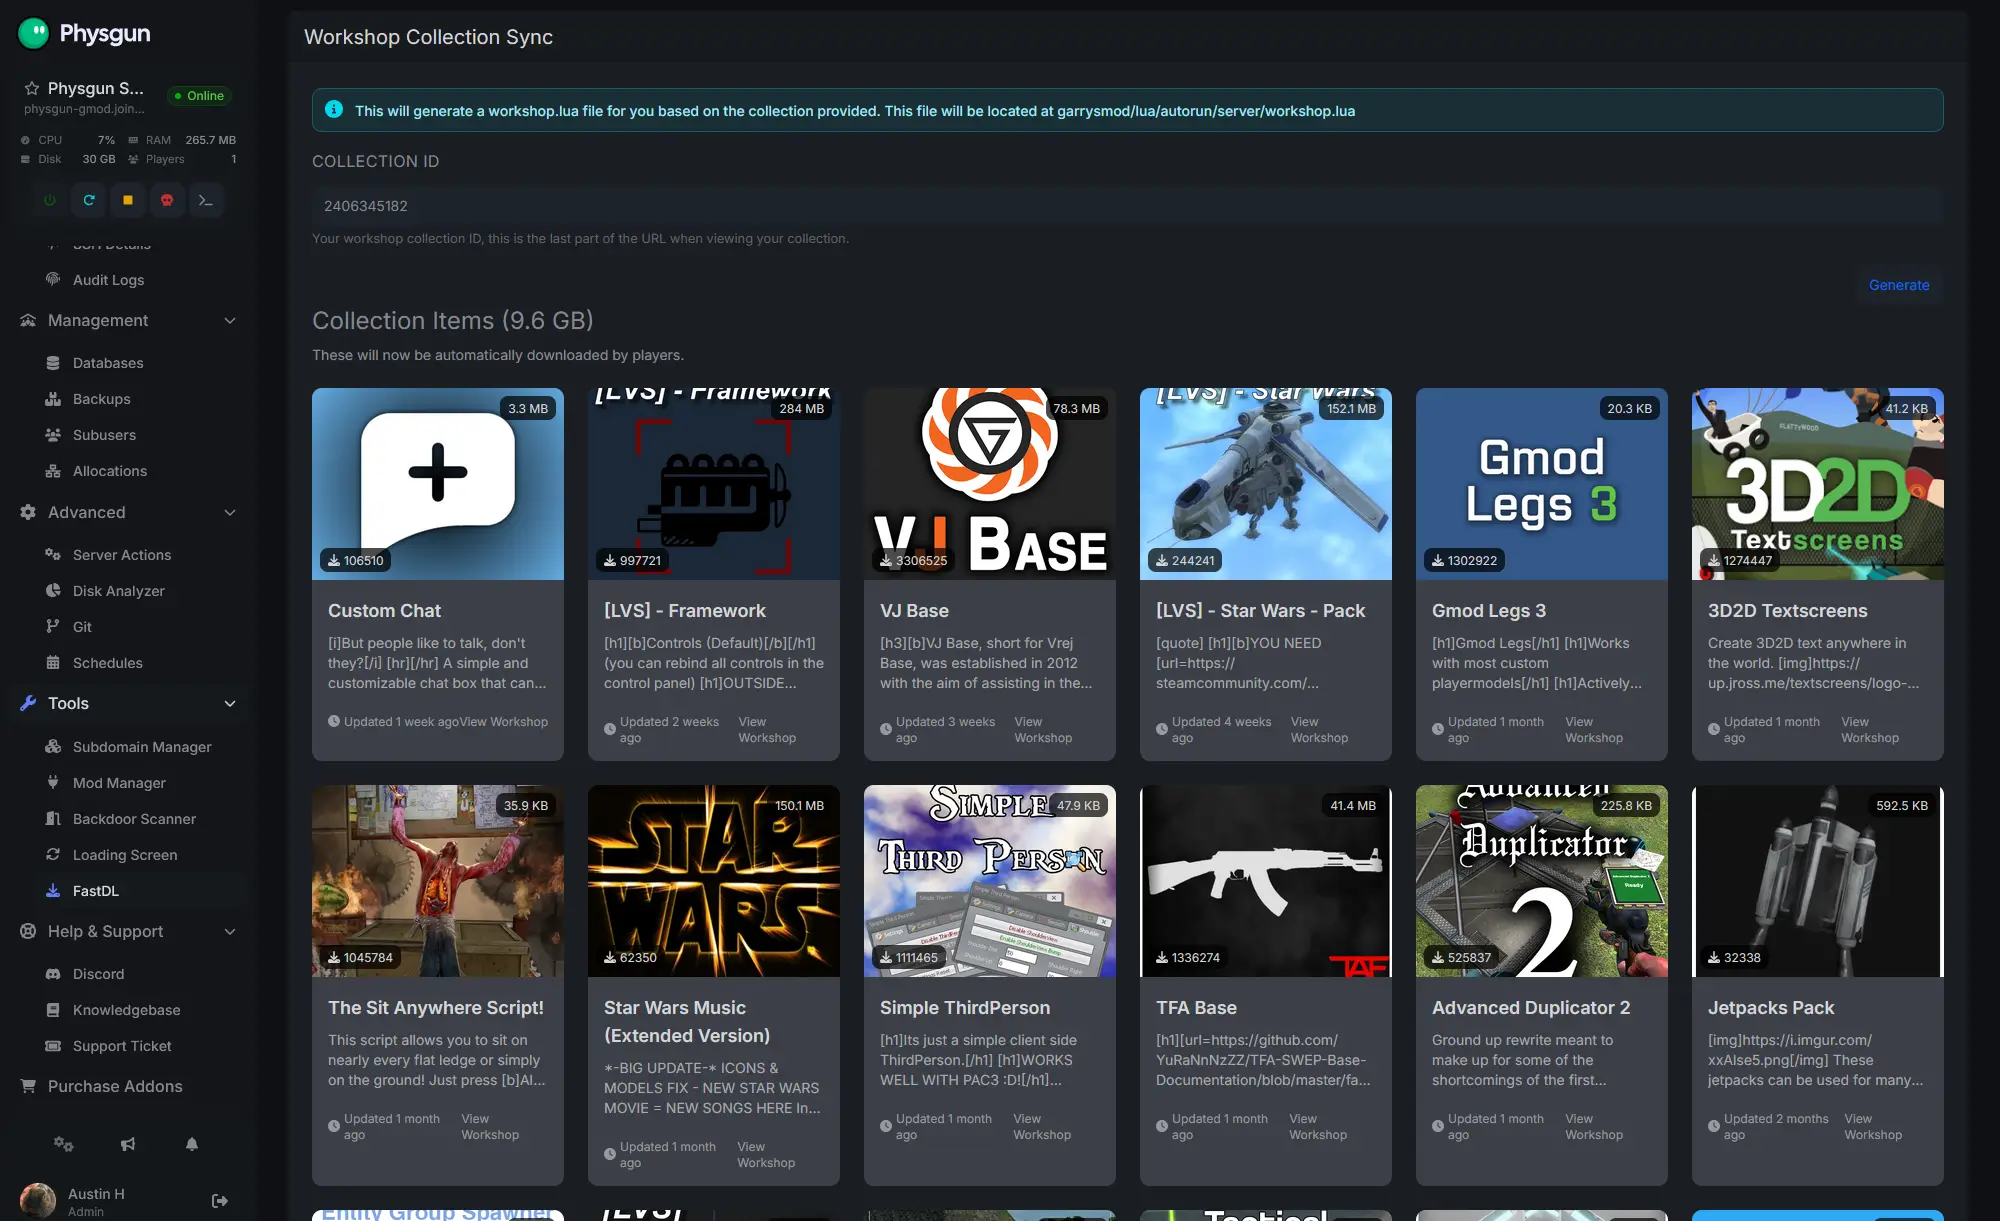Click the Allocations network icon
Viewport: 2000px width, 1221px height.
[53, 471]
